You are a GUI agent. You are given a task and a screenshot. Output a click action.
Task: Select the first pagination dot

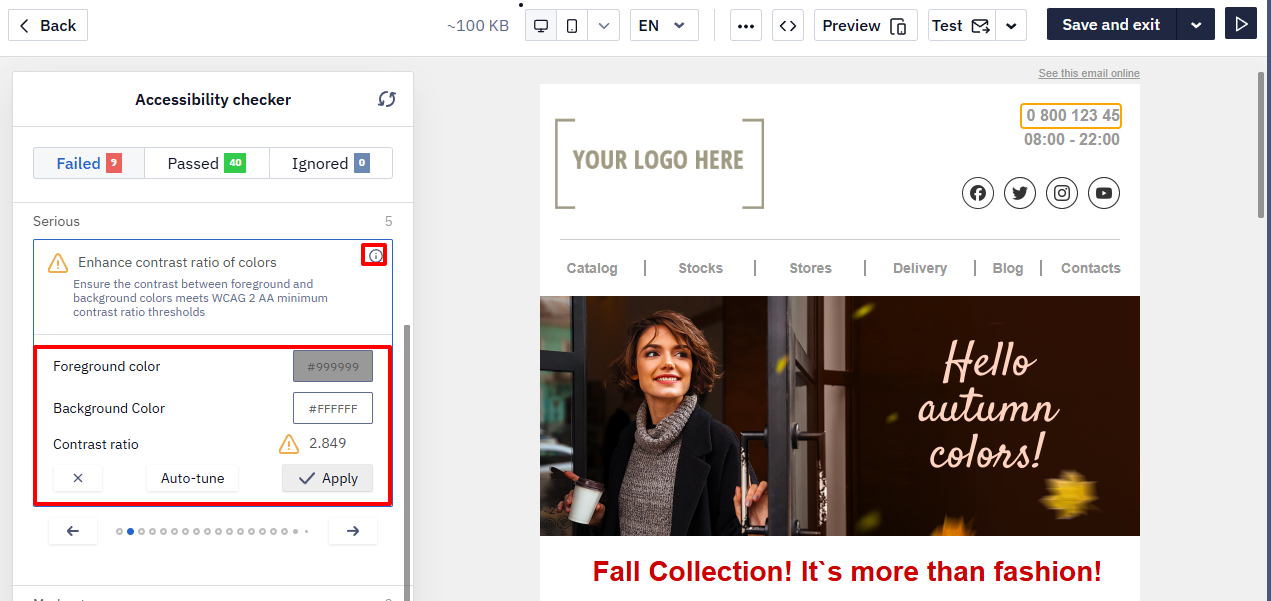120,532
